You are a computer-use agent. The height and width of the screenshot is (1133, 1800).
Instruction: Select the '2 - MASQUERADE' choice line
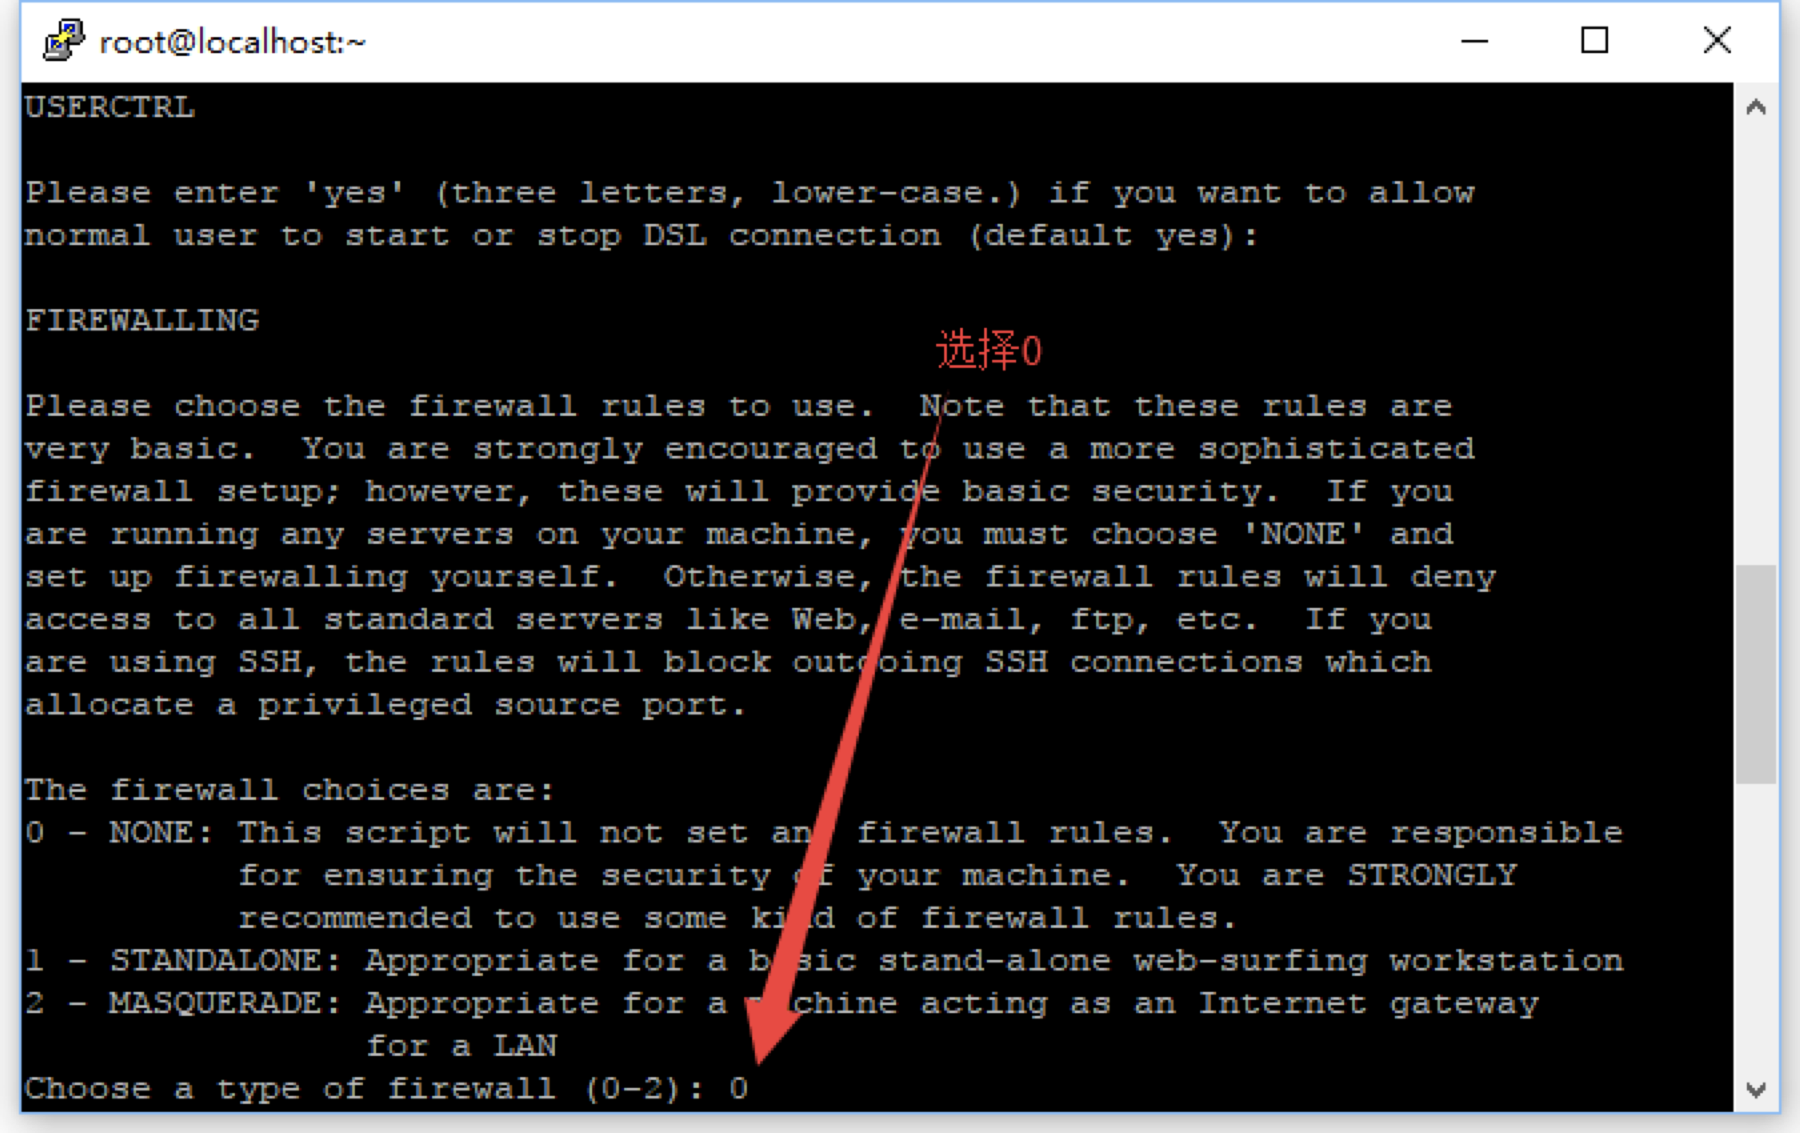782,1003
